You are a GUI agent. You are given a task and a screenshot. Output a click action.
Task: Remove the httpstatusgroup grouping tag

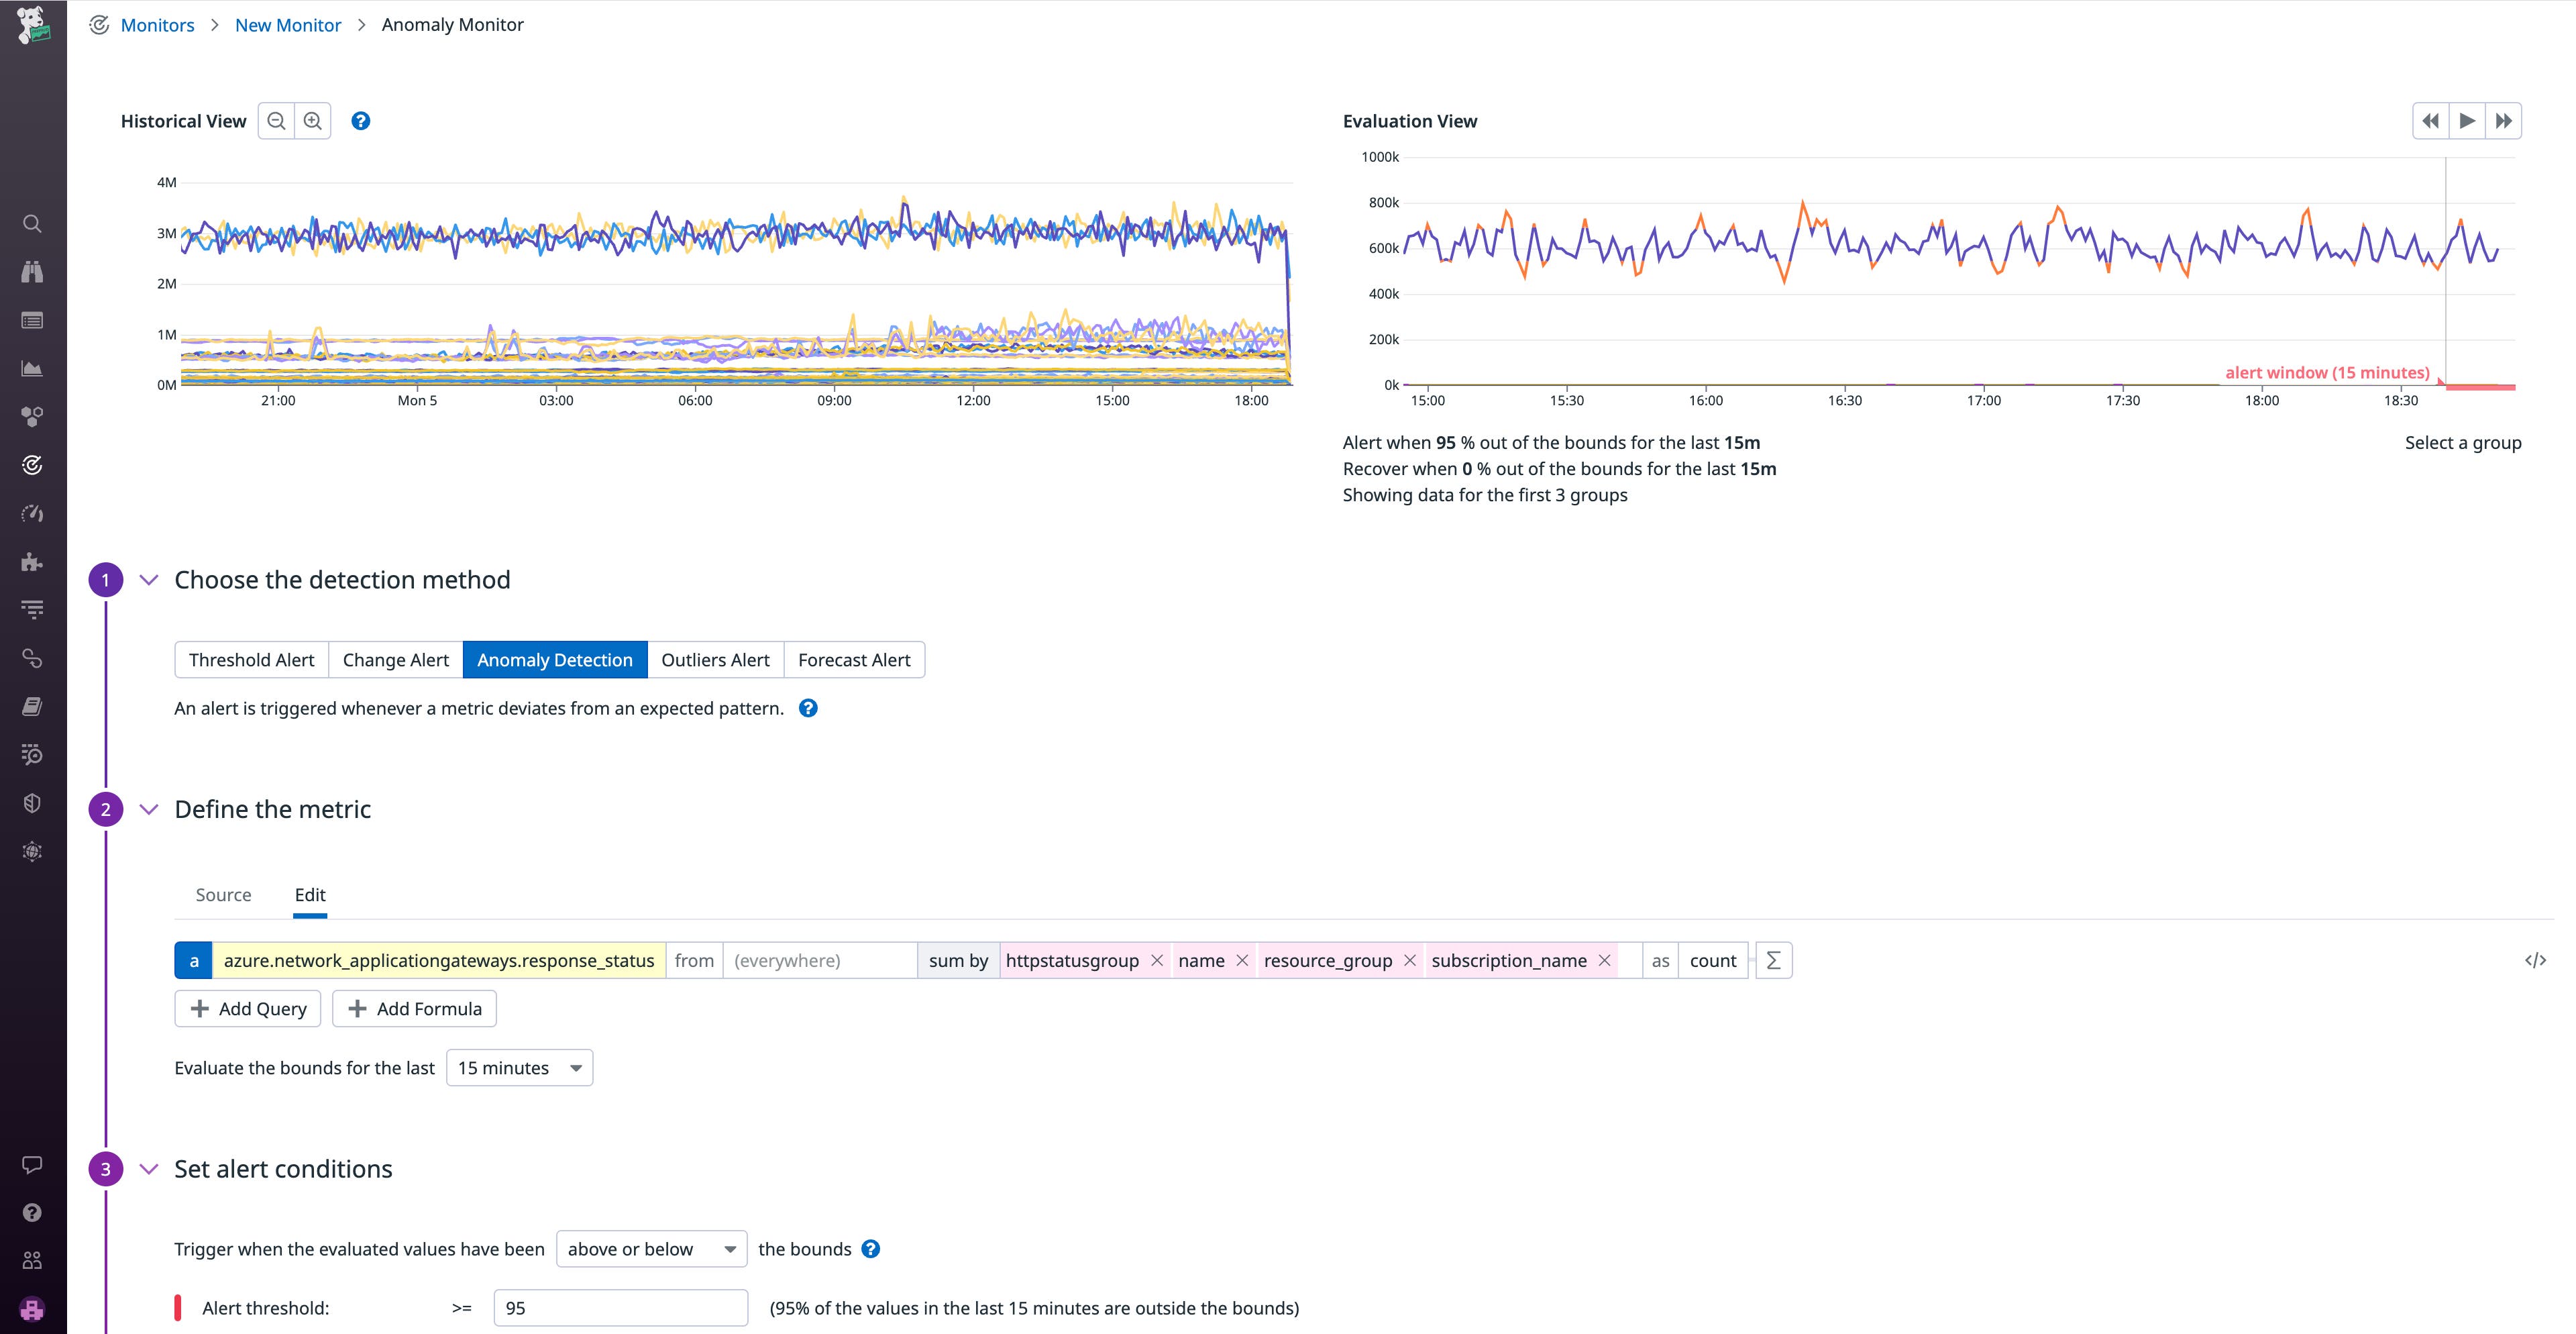click(x=1157, y=960)
